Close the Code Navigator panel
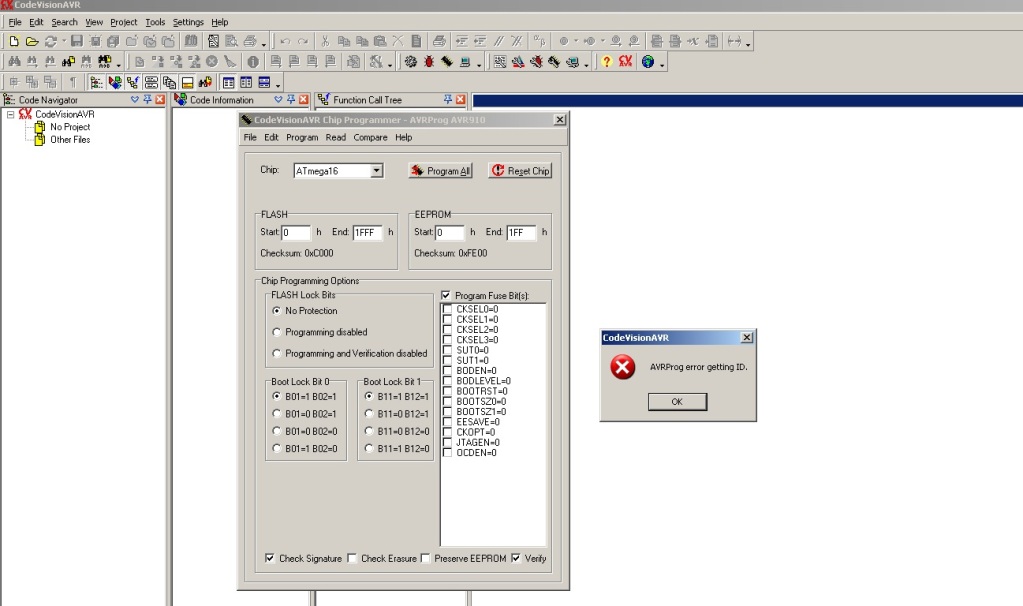 pyautogui.click(x=160, y=99)
